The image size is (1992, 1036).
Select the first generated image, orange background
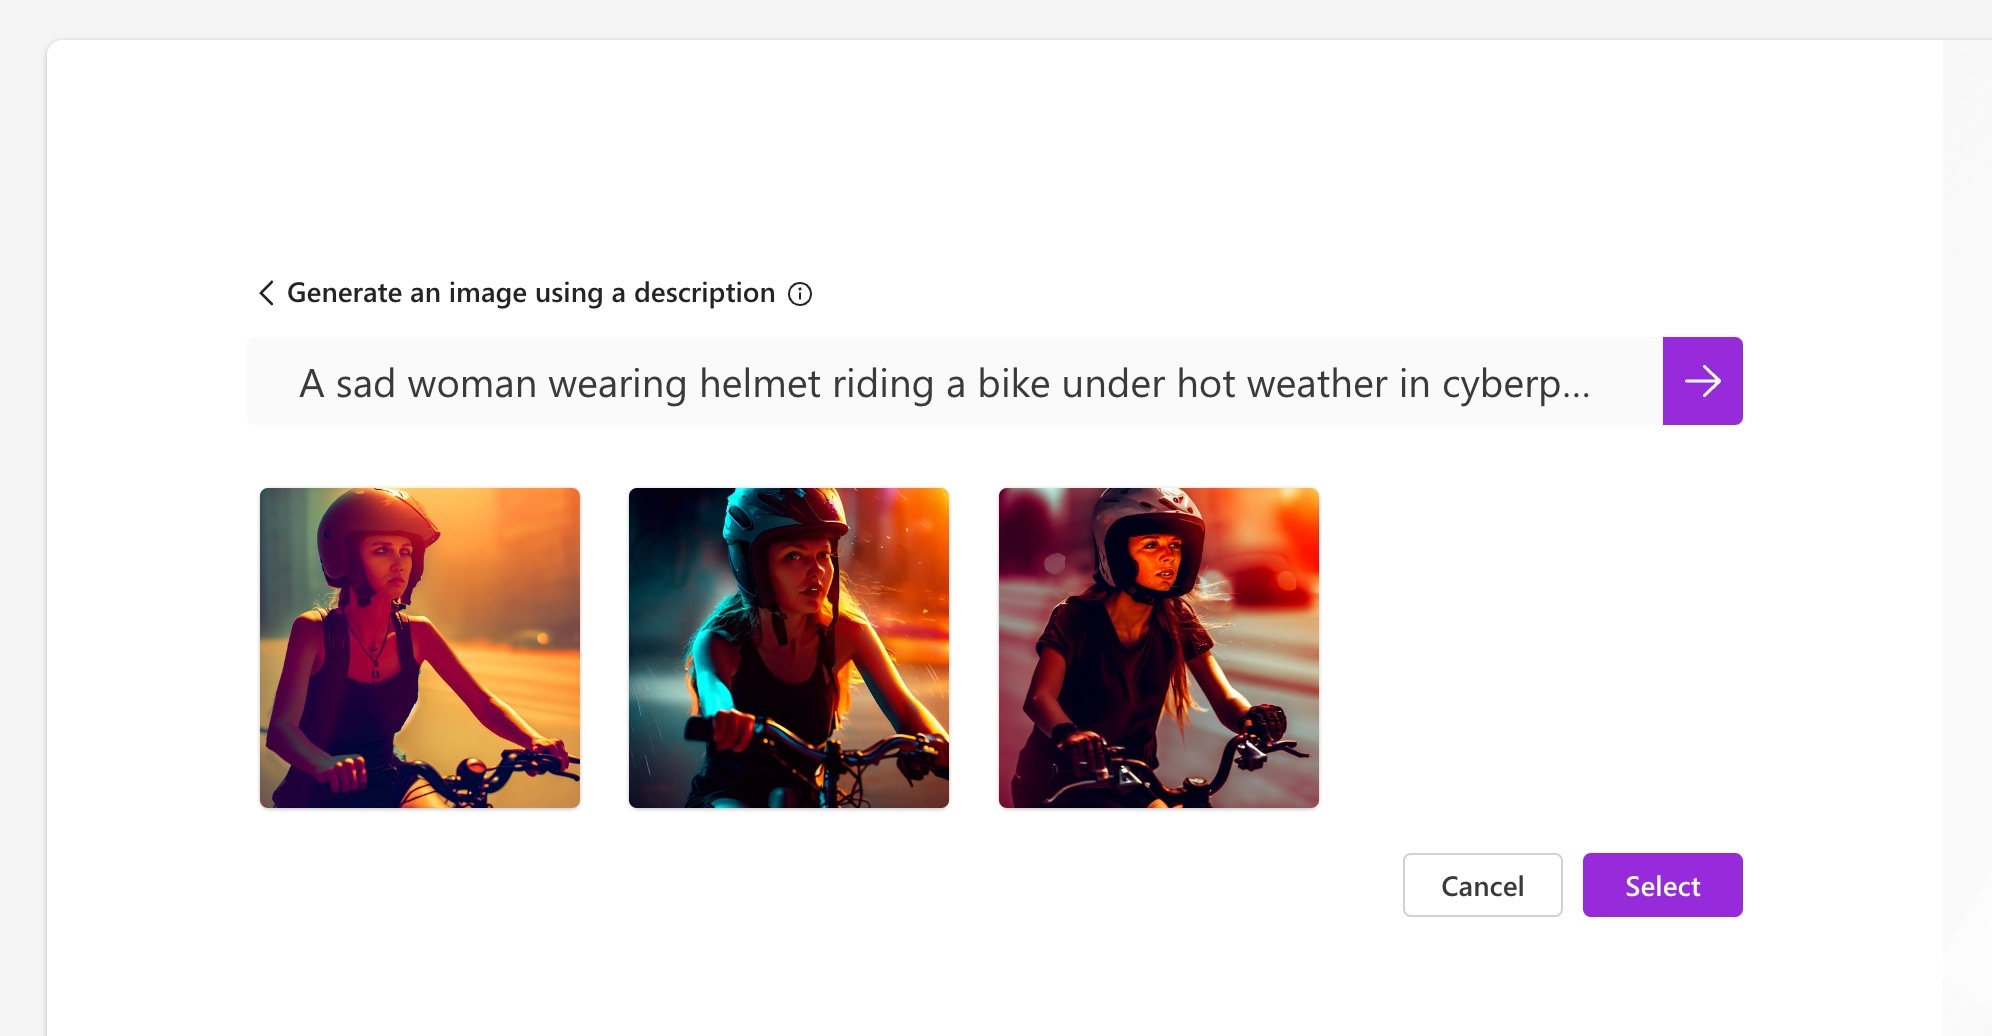tap(420, 648)
